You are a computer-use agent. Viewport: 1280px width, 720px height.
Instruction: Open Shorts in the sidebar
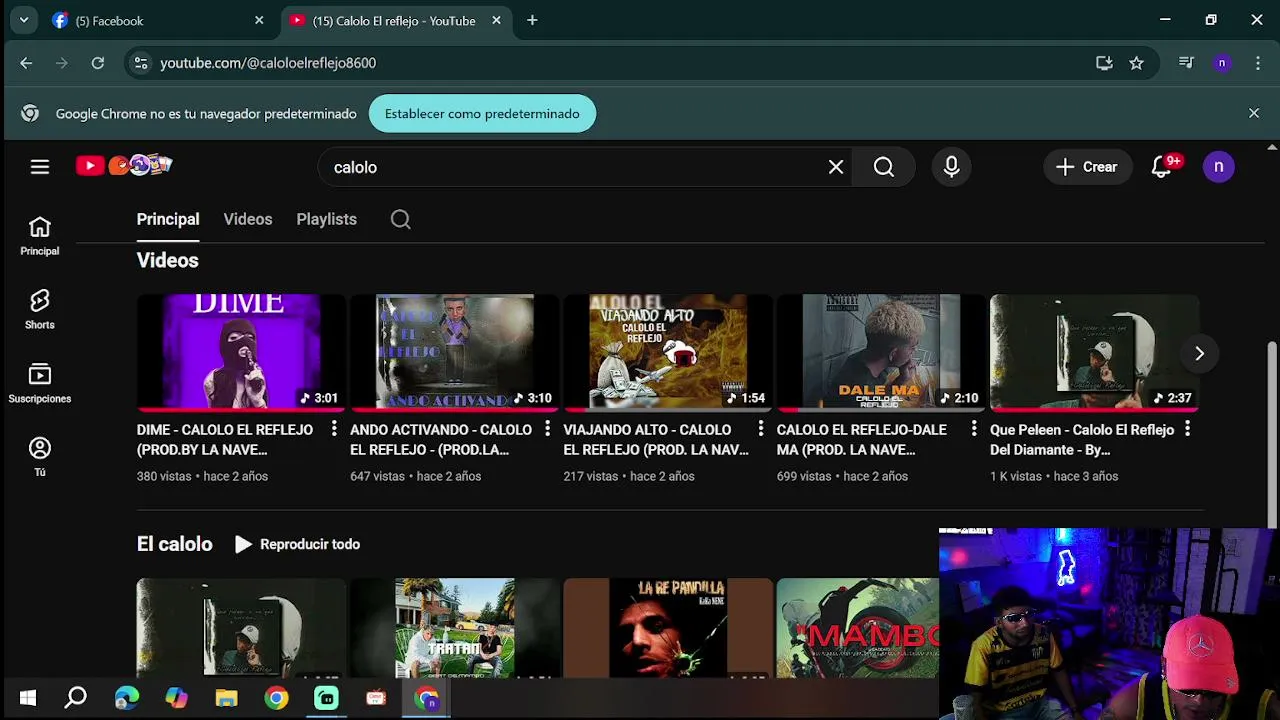point(40,310)
